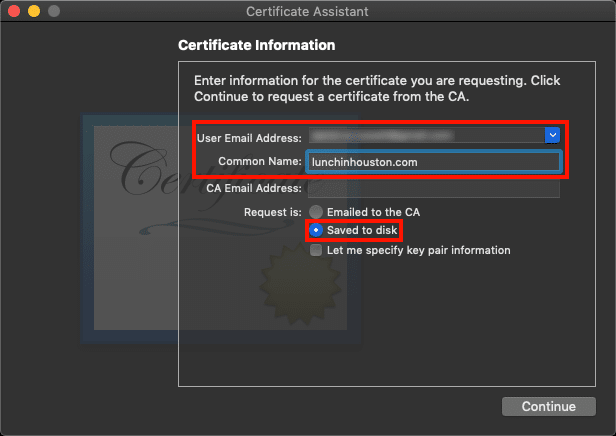Choose the Saved to disk radio option
This screenshot has width=616, height=436.
(x=316, y=231)
